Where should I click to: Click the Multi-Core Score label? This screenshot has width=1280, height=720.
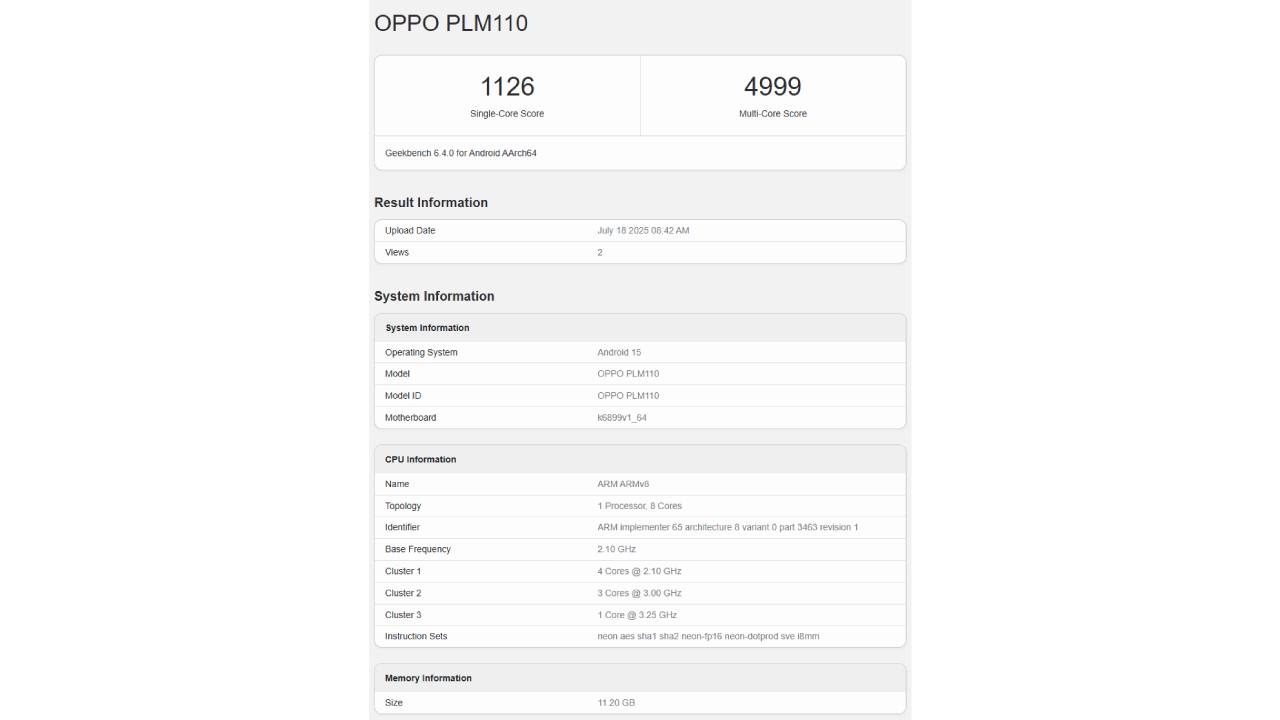tap(772, 114)
